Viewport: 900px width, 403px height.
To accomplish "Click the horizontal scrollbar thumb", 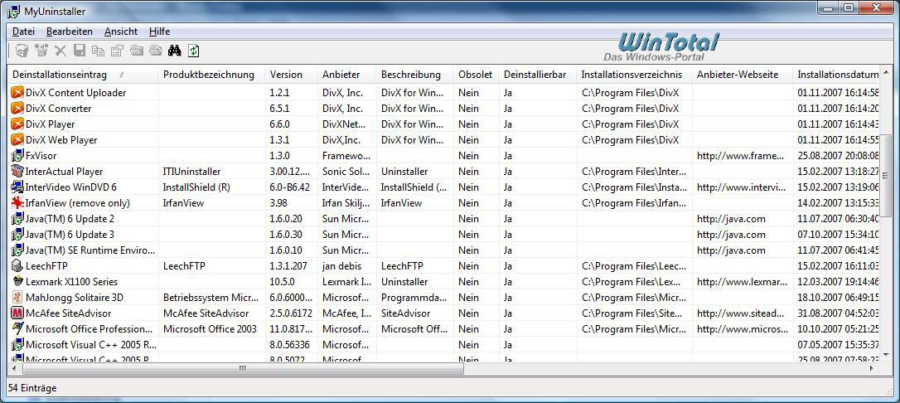I will (243, 369).
